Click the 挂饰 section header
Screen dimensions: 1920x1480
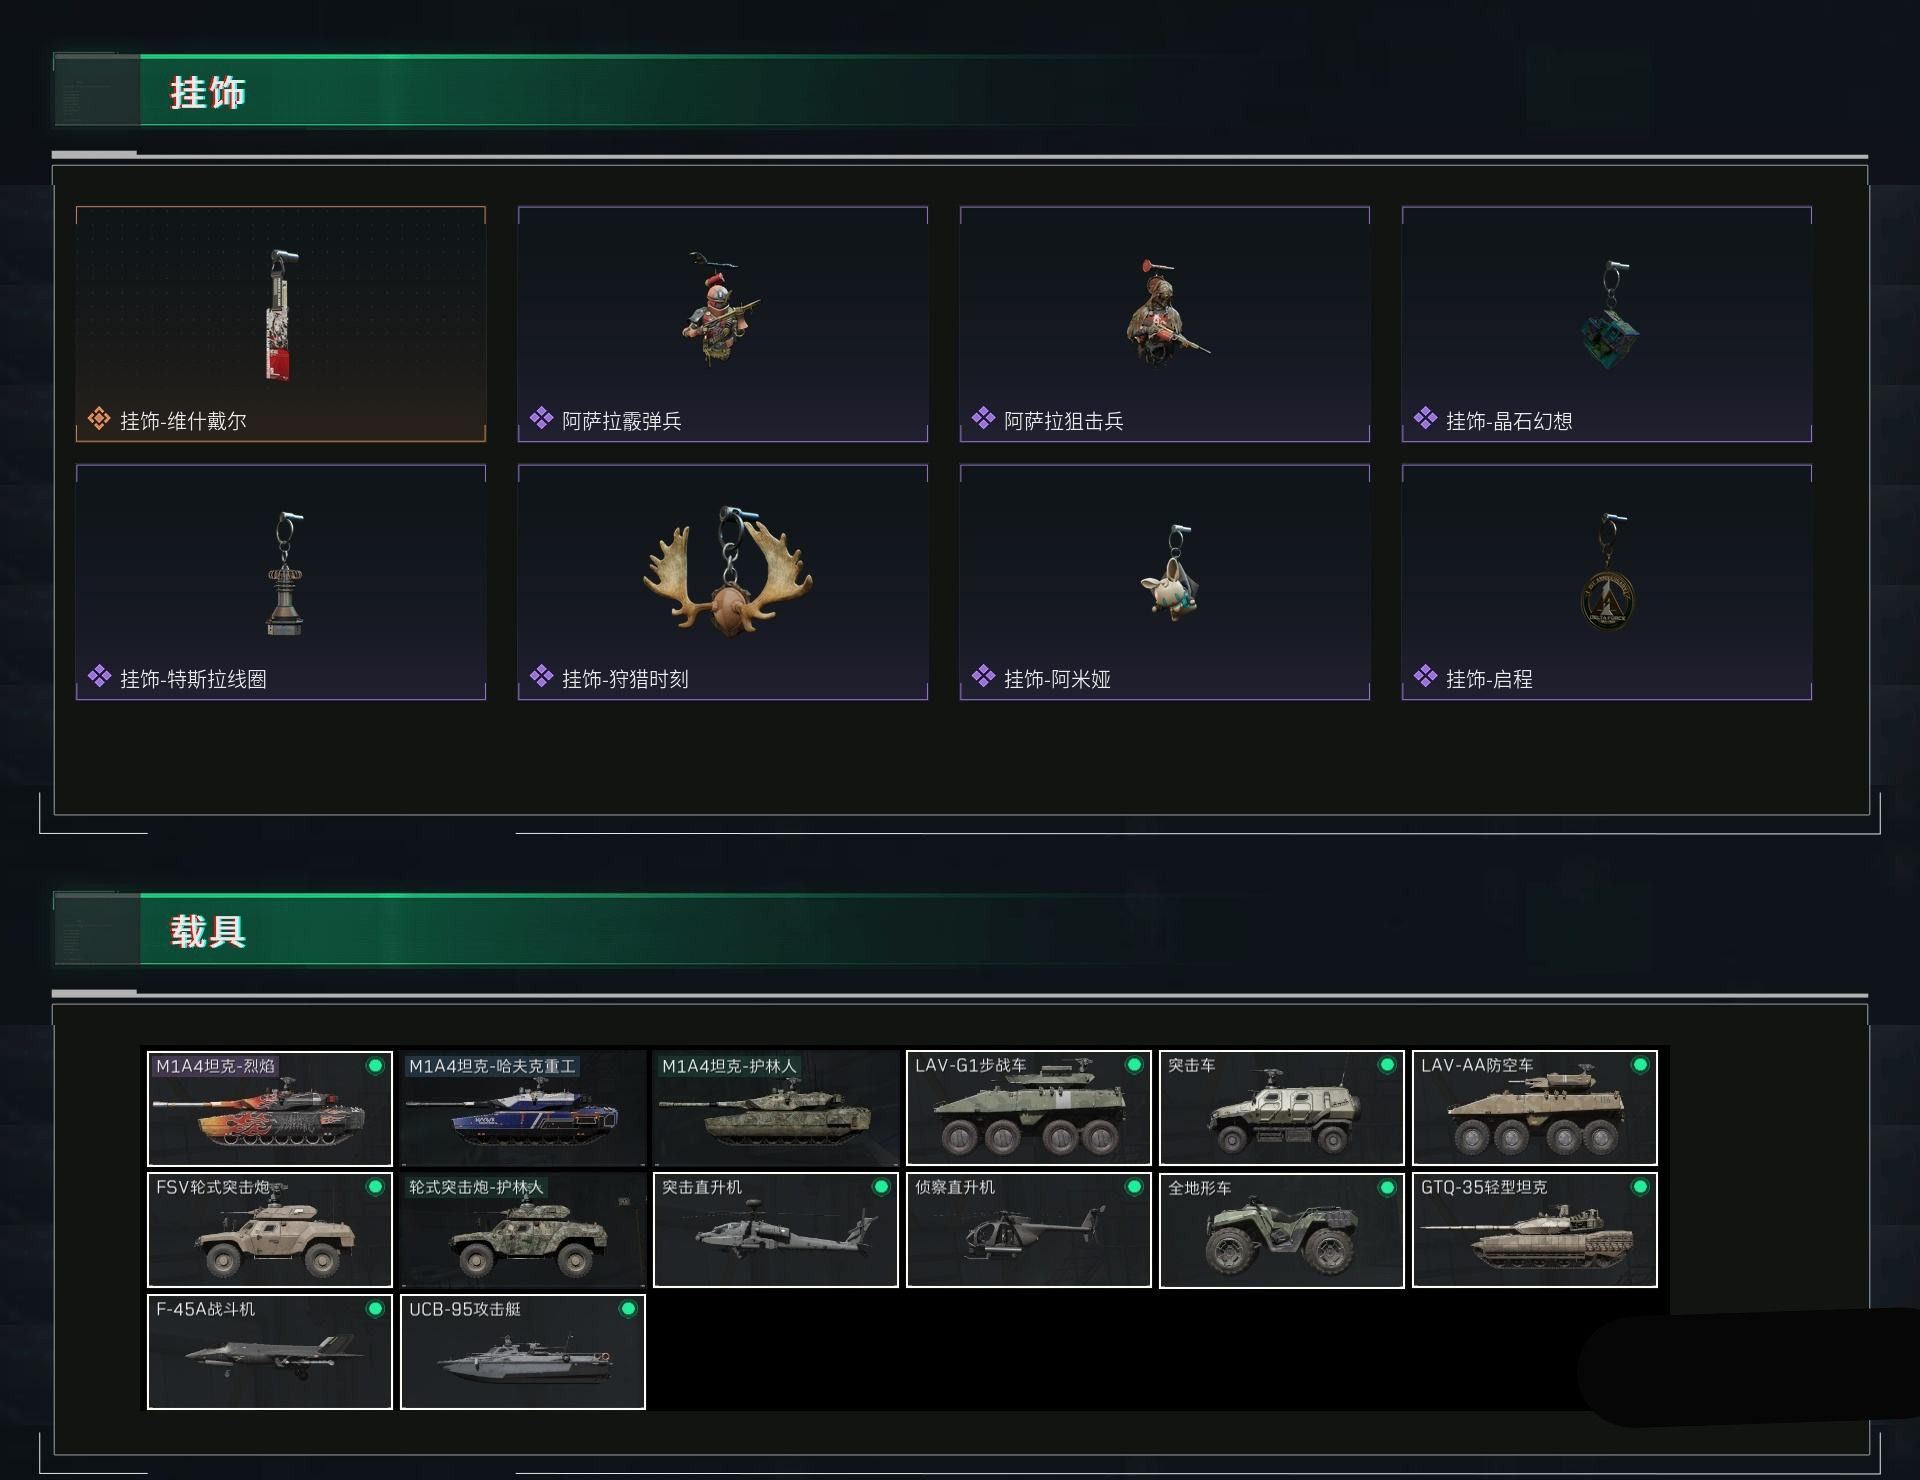(208, 92)
